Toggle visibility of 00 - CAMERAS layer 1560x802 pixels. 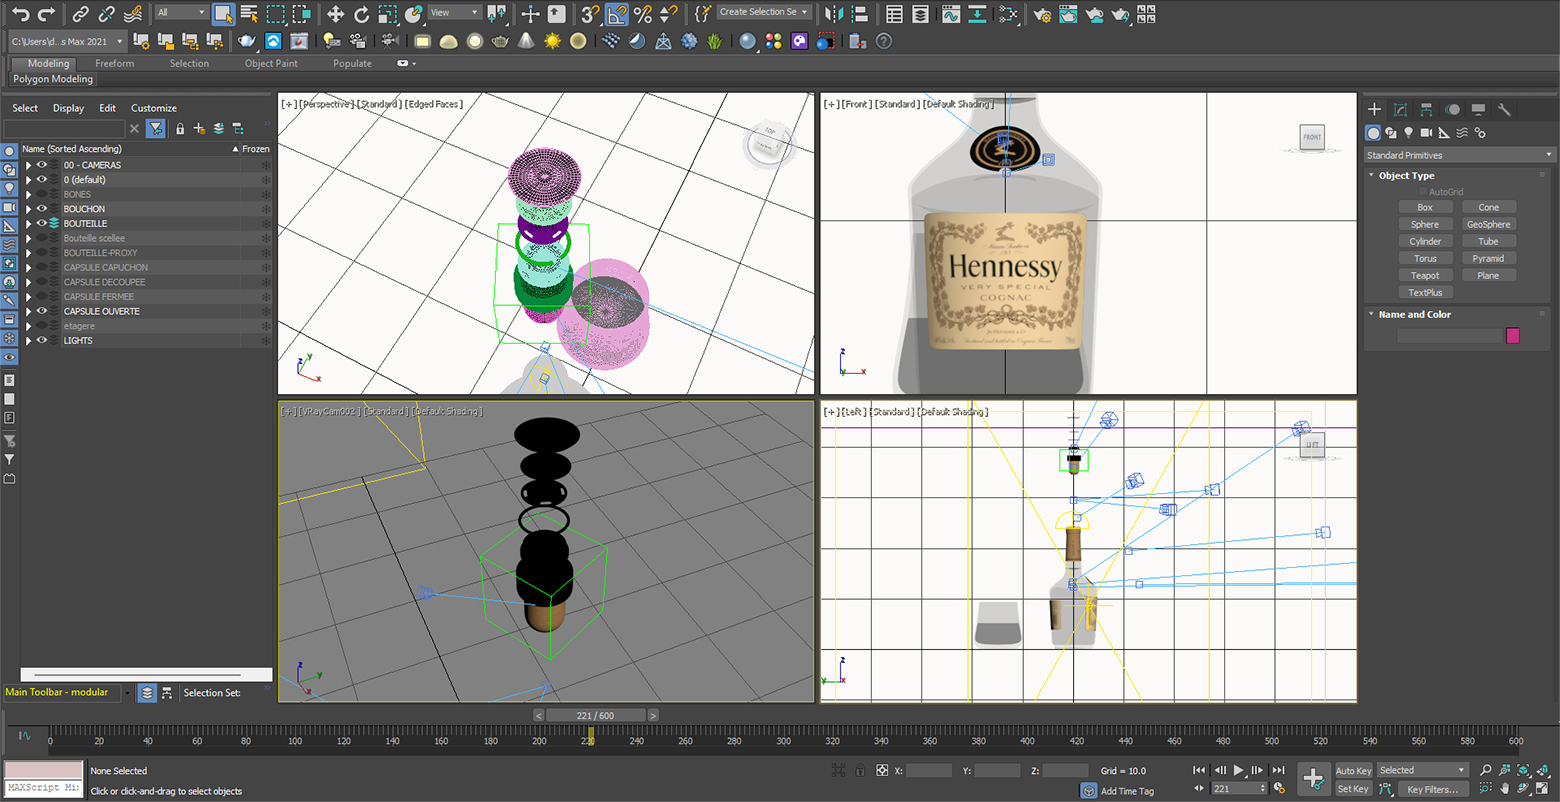(x=42, y=165)
